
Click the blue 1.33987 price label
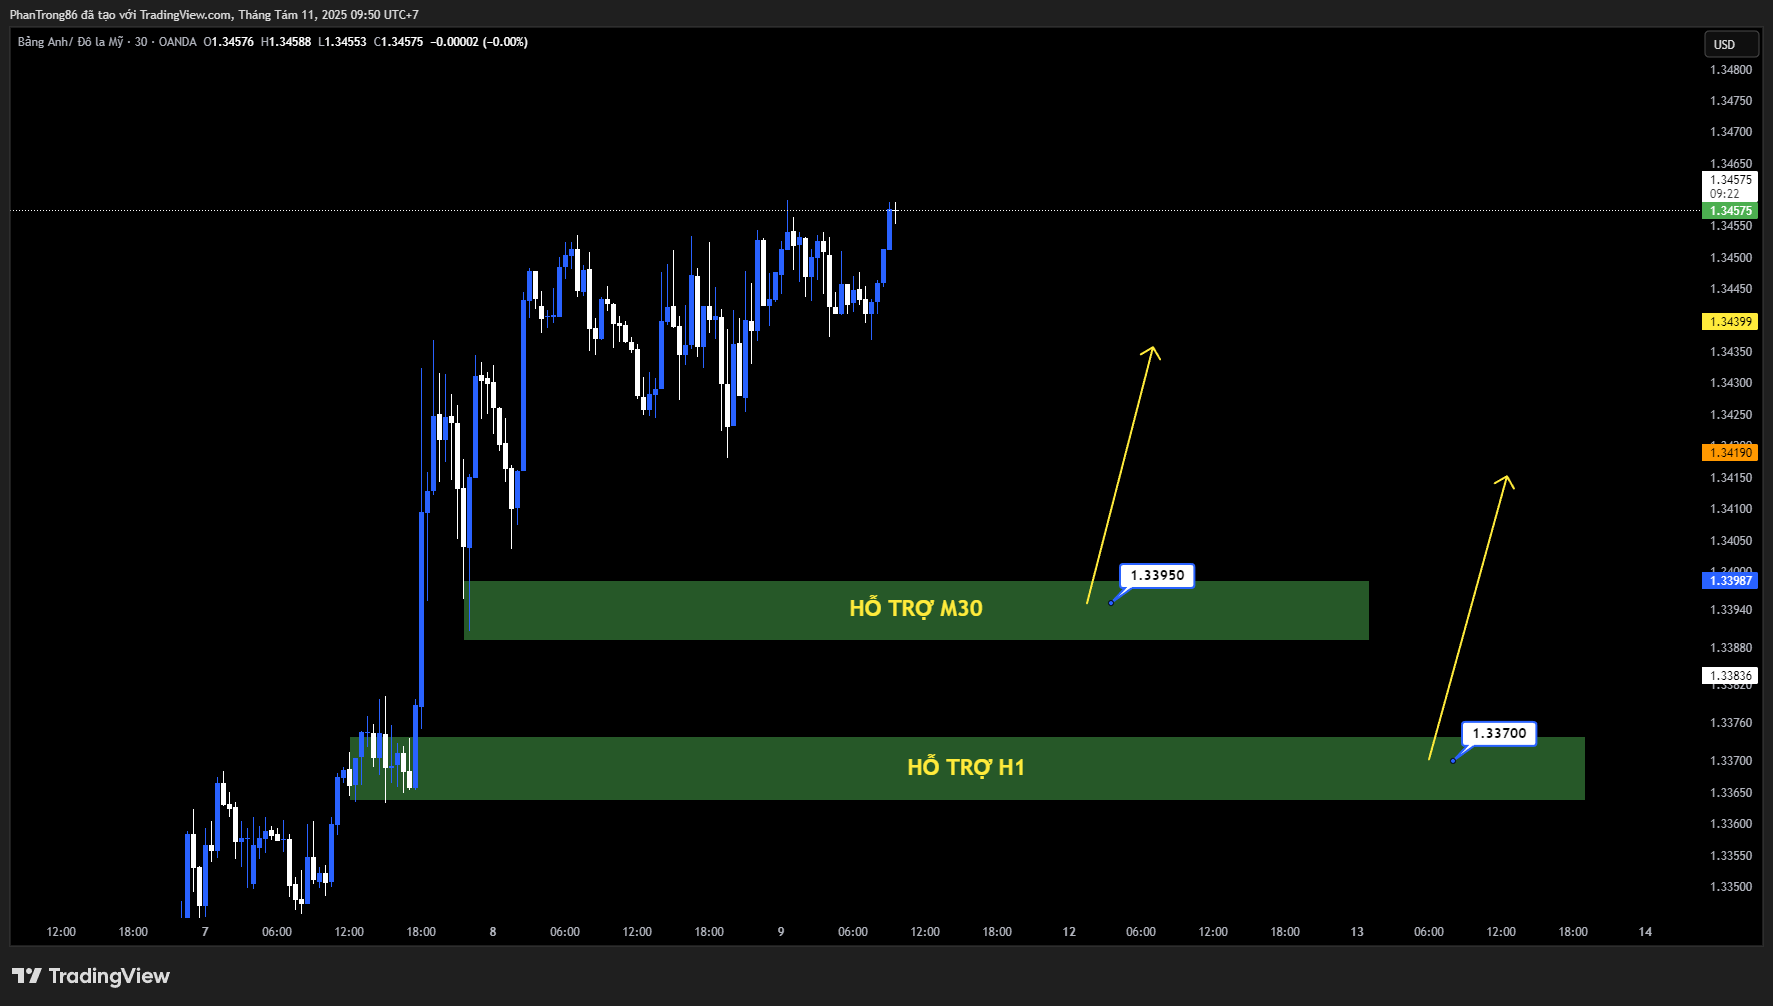[1730, 581]
